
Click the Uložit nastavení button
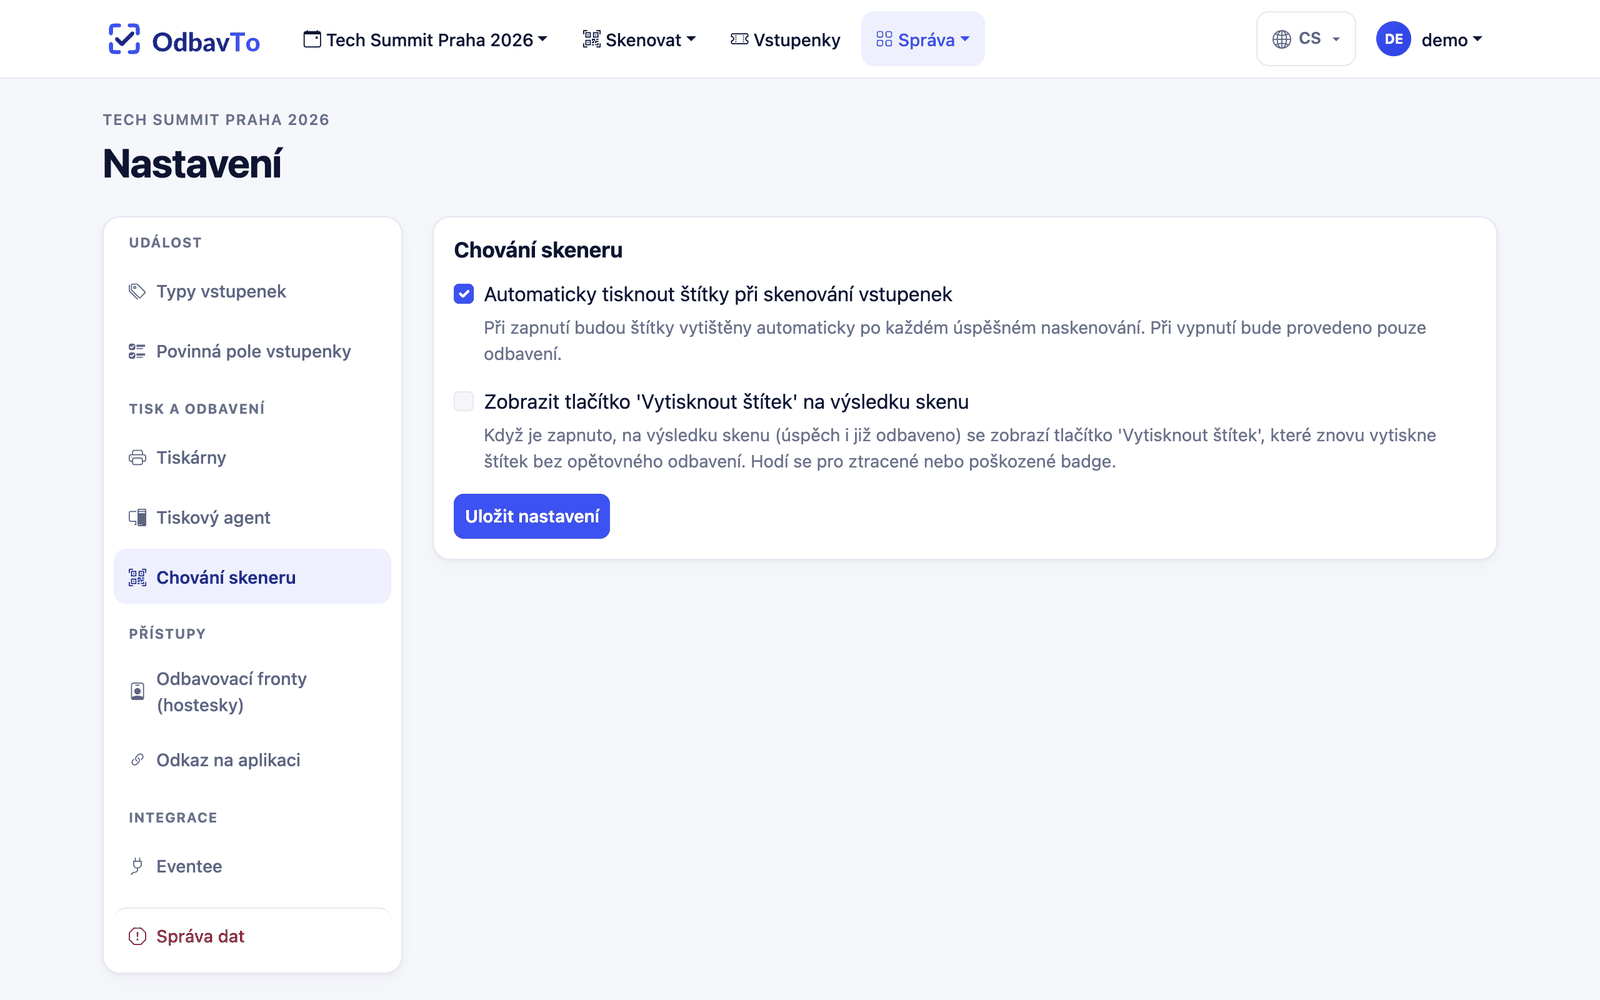click(x=532, y=516)
